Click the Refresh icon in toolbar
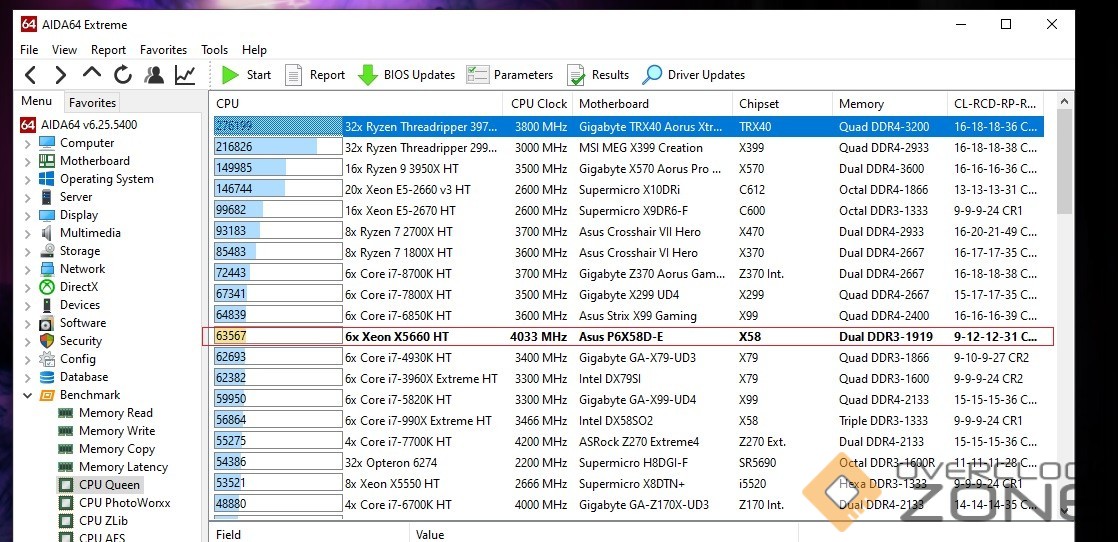The height and width of the screenshot is (542, 1118). click(x=123, y=75)
